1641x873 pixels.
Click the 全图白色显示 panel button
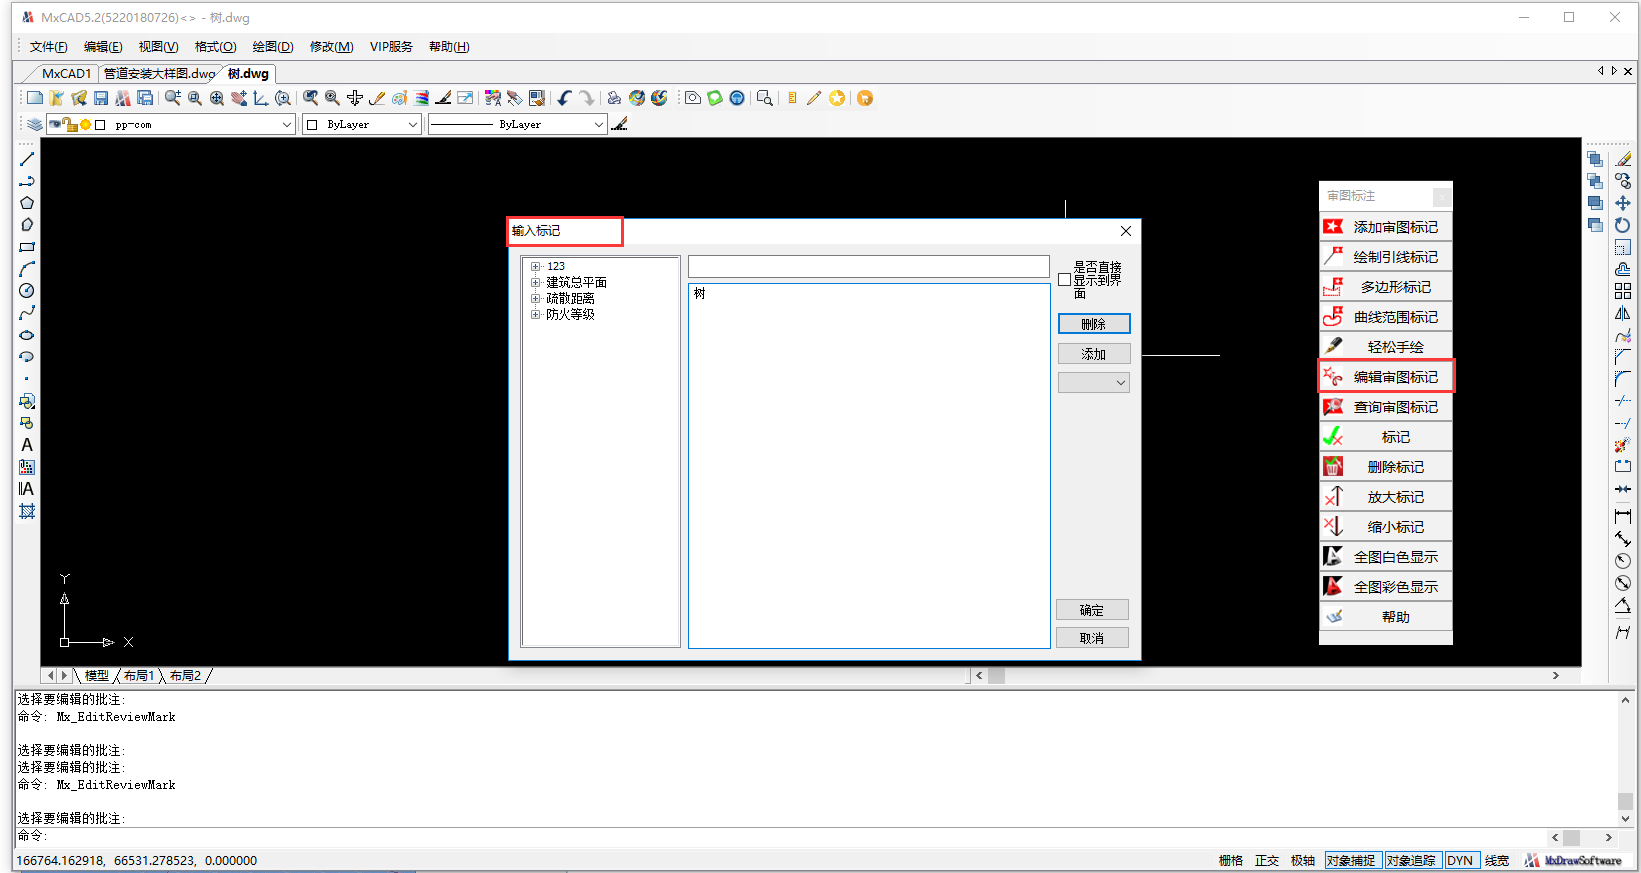coord(1386,557)
